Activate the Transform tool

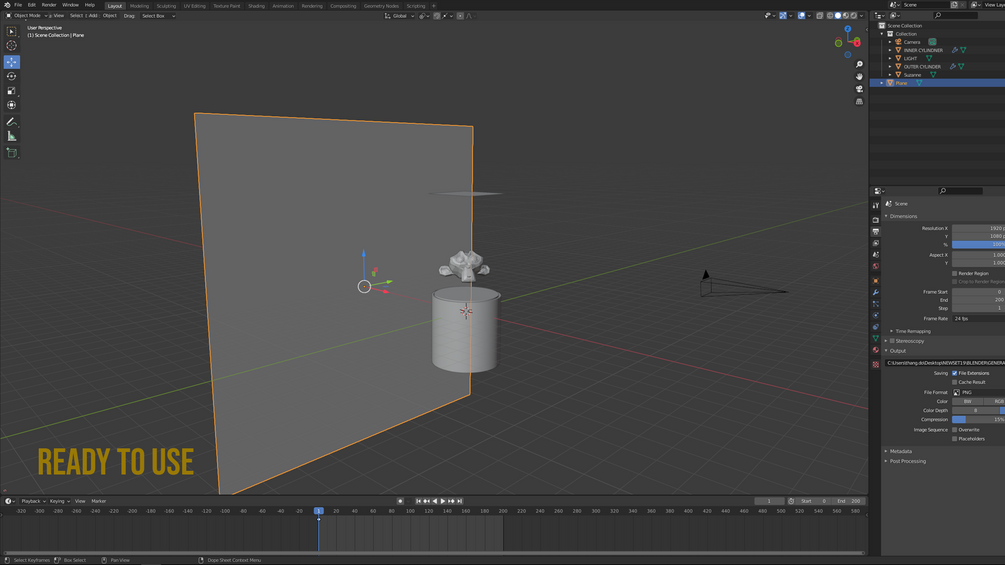12,105
